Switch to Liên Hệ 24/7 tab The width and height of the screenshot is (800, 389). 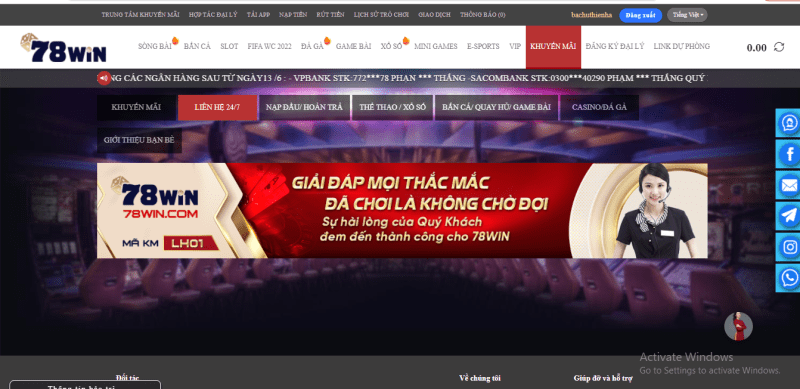[x=217, y=107]
